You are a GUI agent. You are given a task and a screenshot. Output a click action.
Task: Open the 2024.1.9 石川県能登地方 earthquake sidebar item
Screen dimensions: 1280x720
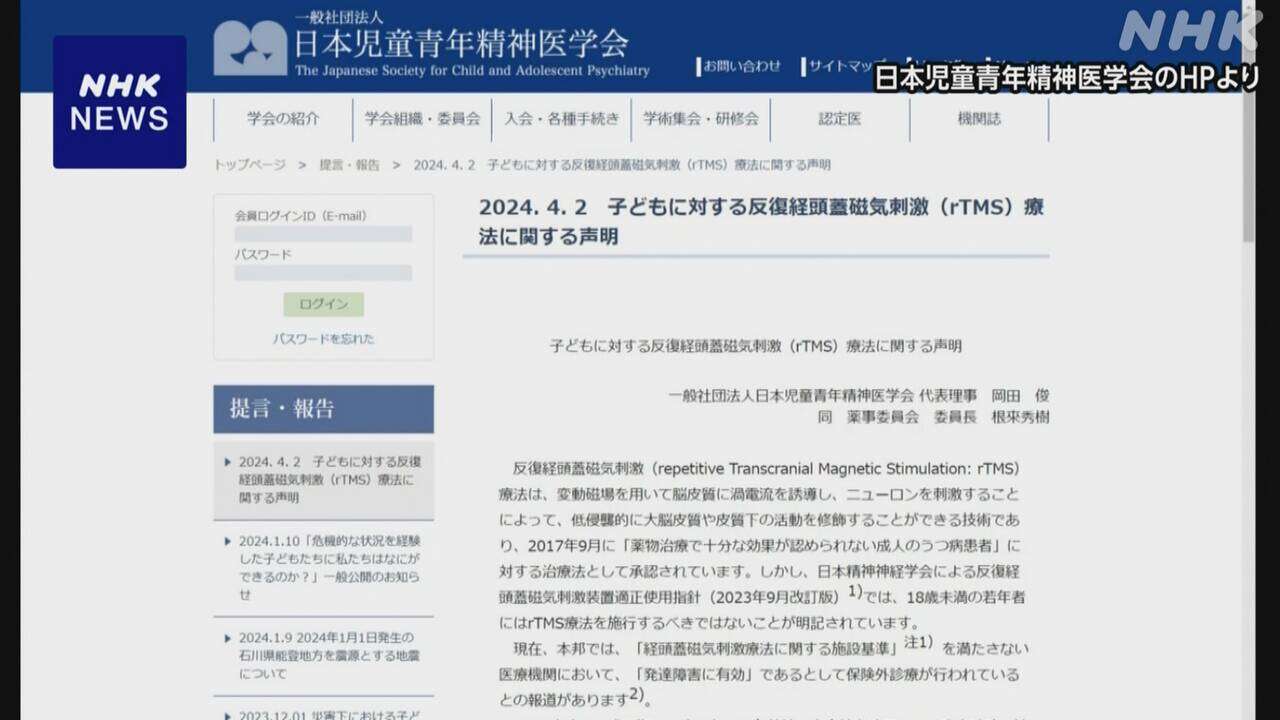click(323, 656)
